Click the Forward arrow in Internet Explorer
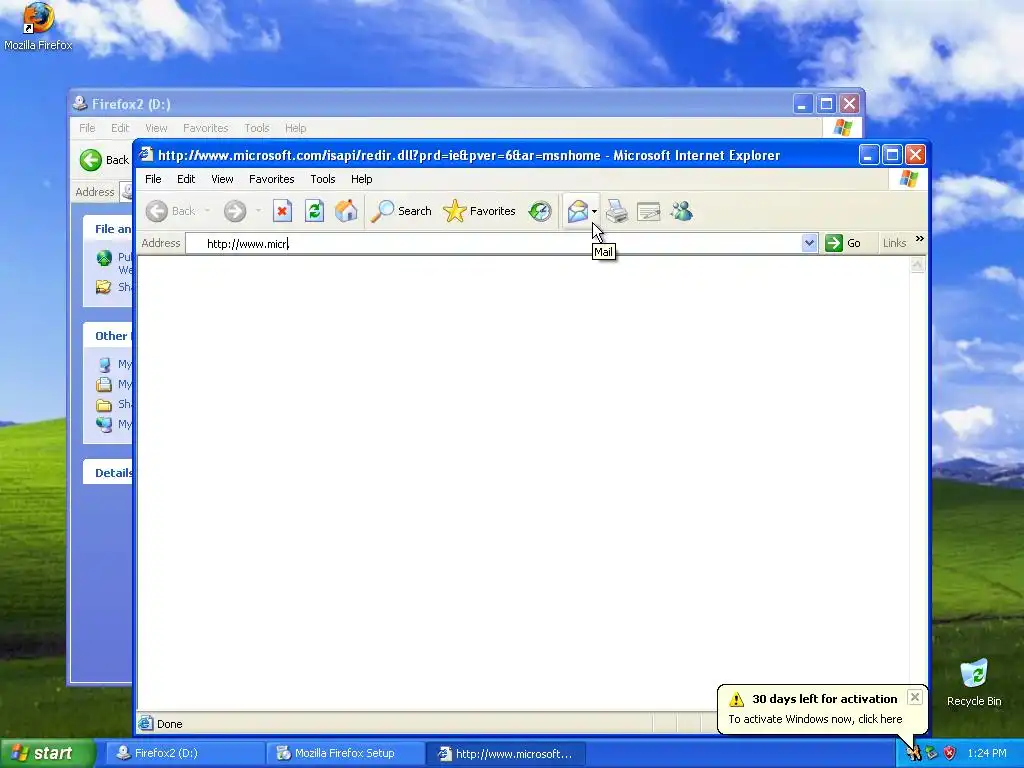This screenshot has height=768, width=1024. pos(234,211)
